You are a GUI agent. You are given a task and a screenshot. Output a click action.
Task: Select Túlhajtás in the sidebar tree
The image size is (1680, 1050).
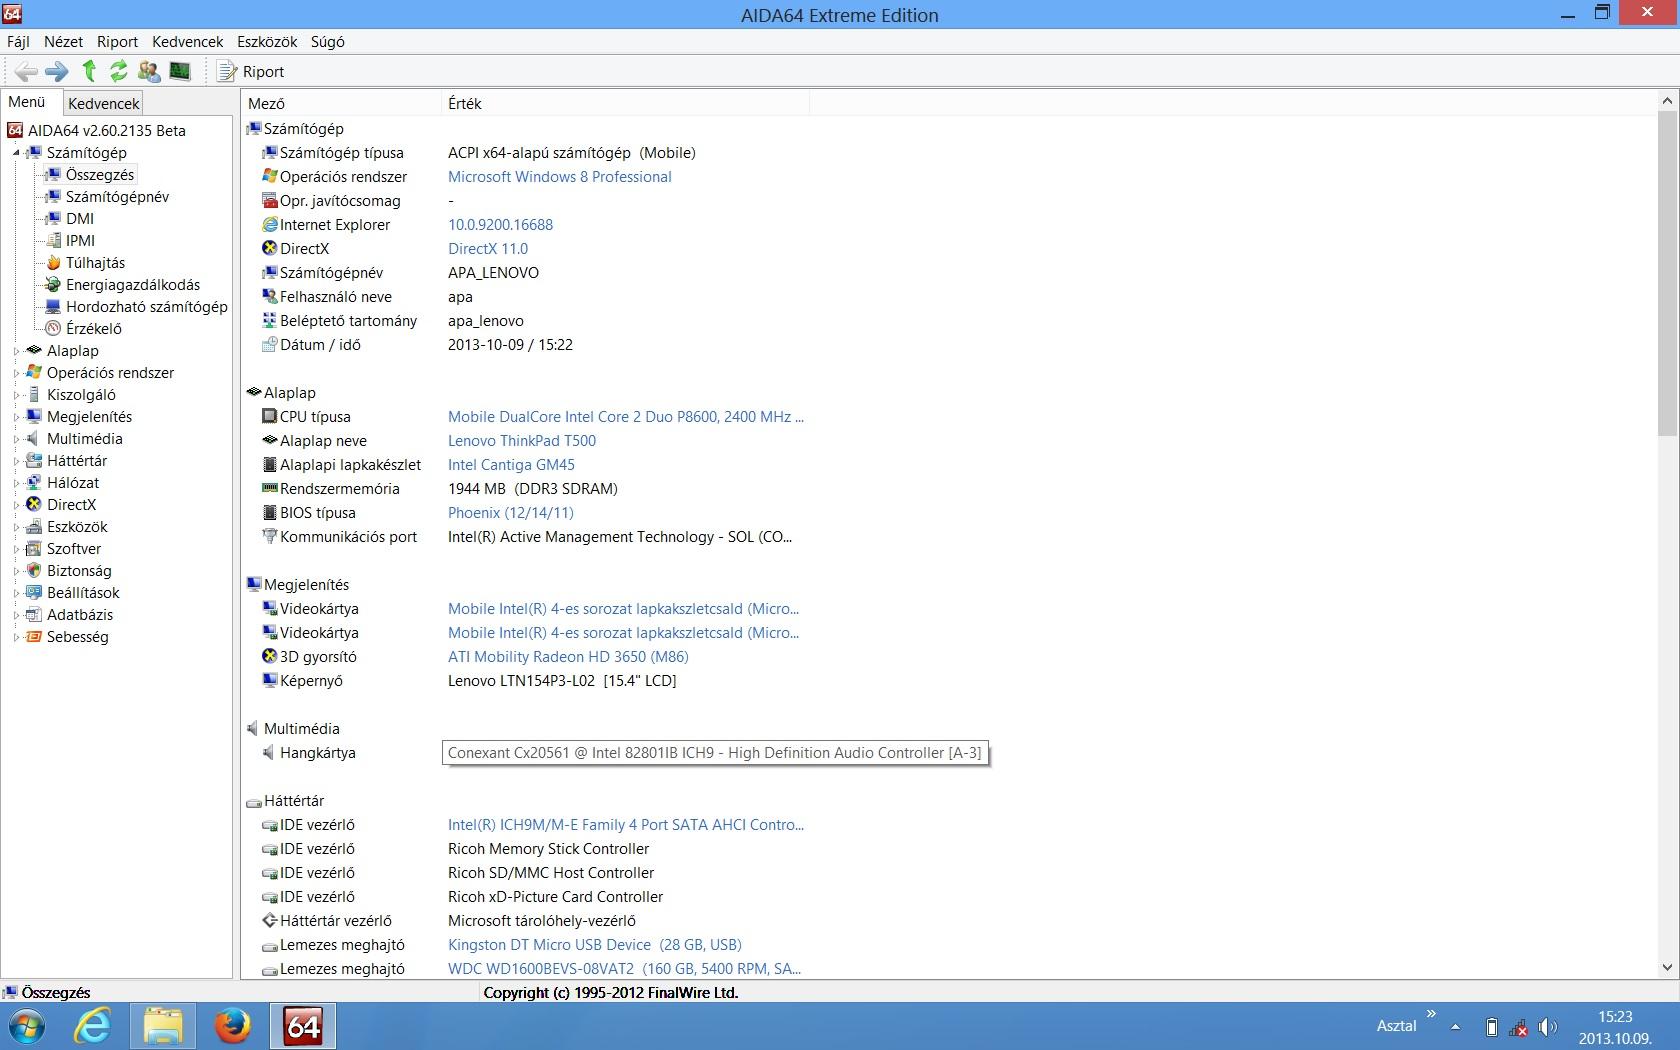[95, 263]
